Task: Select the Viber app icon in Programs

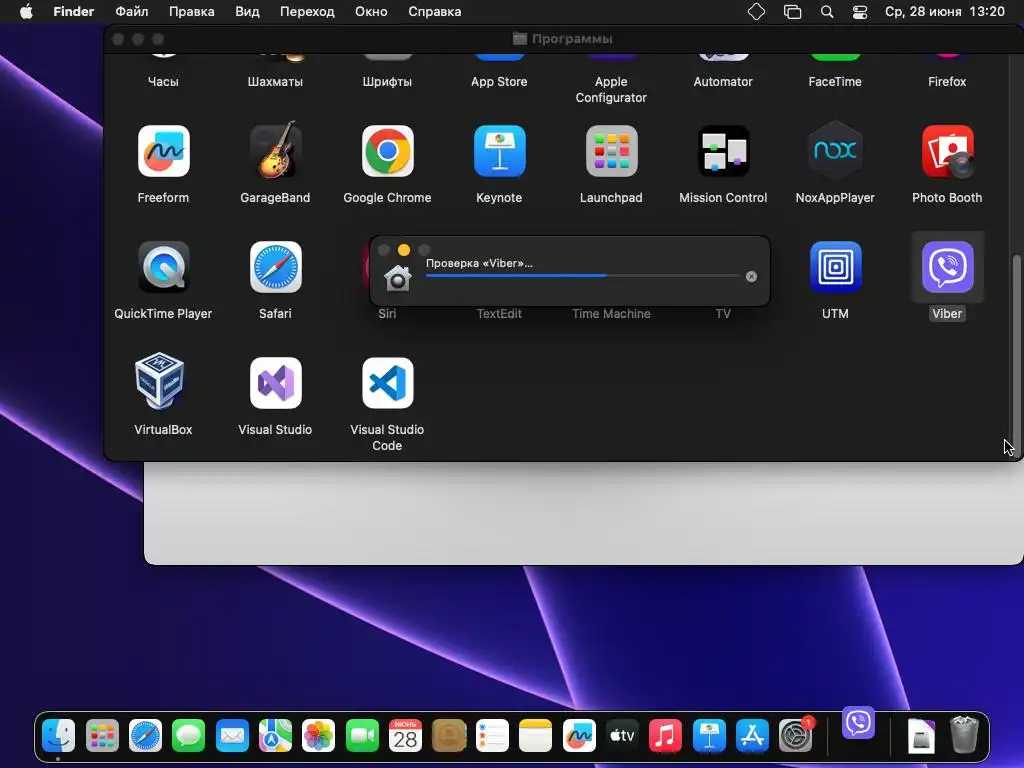Action: click(947, 266)
